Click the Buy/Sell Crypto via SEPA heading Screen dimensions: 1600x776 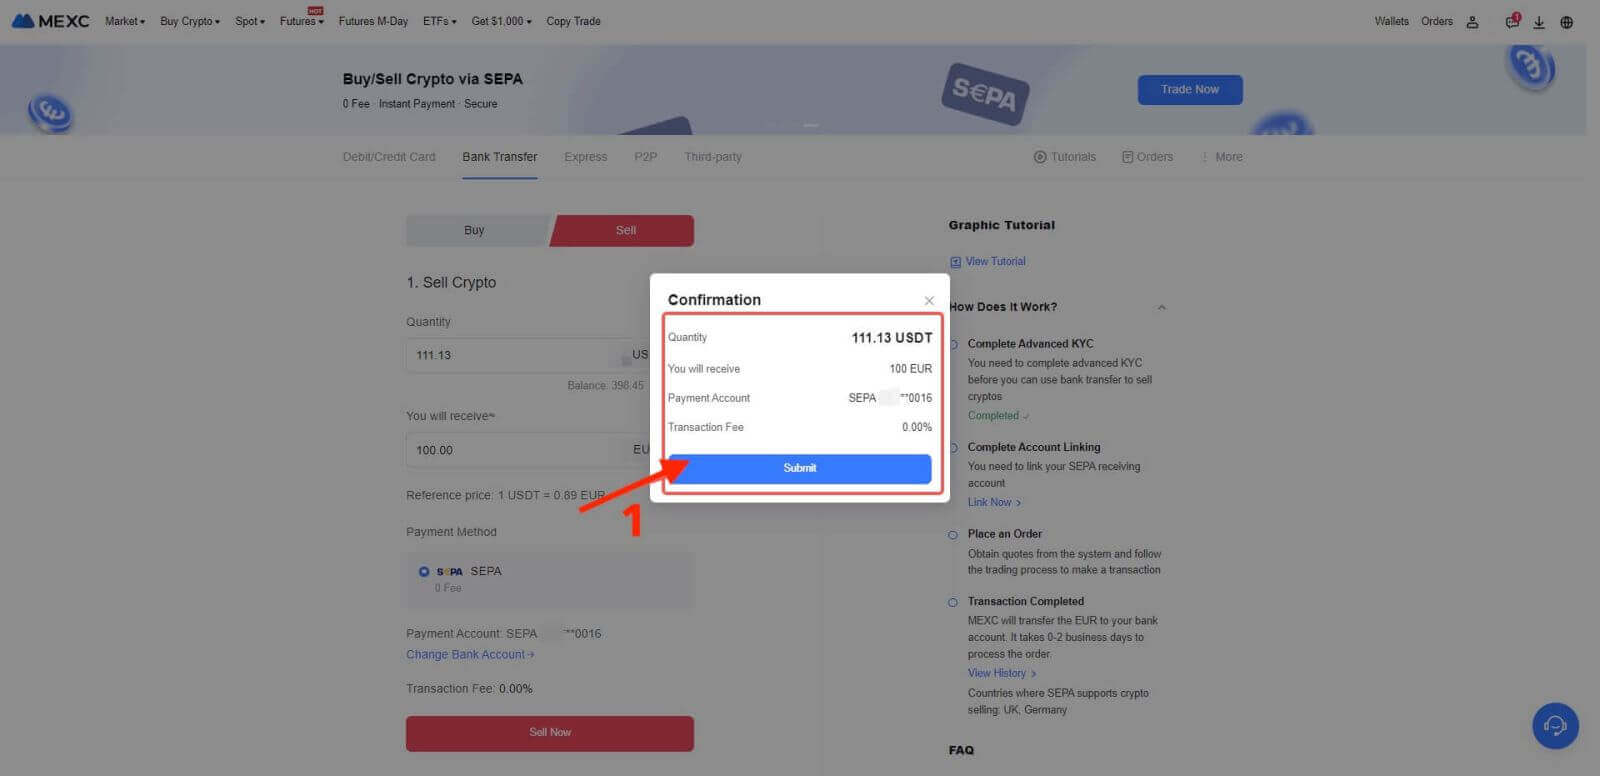[432, 79]
